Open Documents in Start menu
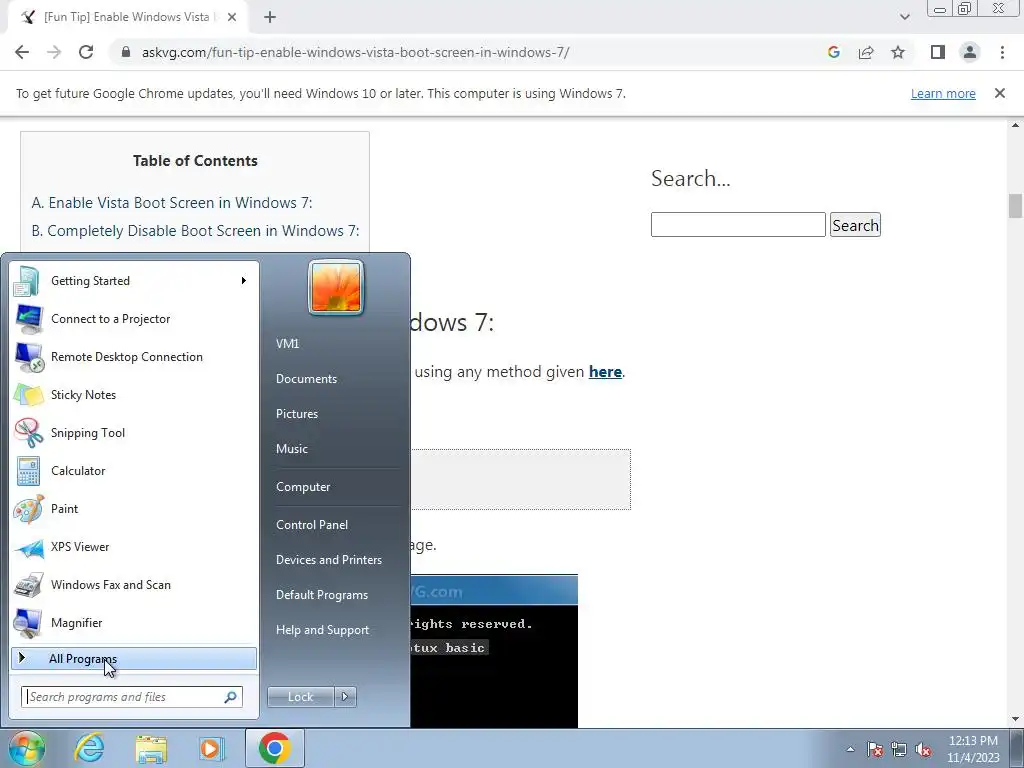The width and height of the screenshot is (1024, 768). pyautogui.click(x=306, y=379)
